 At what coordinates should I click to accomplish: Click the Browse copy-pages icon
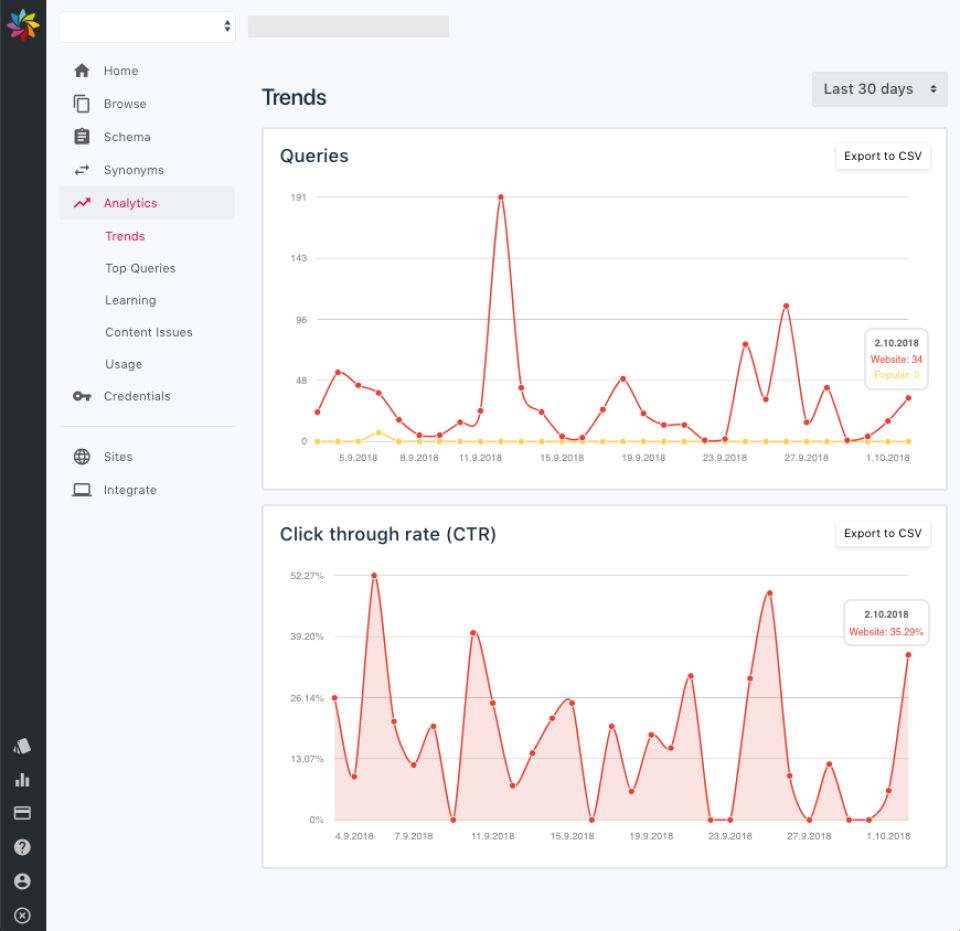point(81,104)
